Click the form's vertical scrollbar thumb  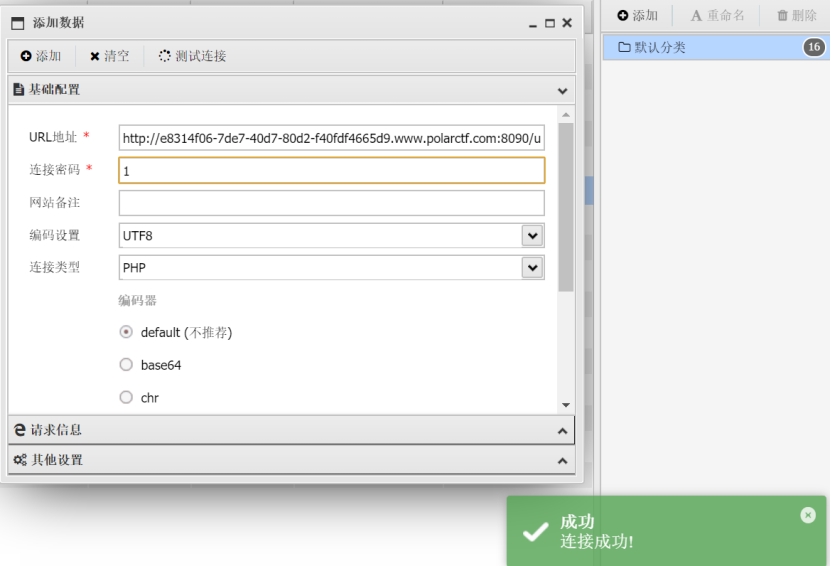tap(566, 207)
